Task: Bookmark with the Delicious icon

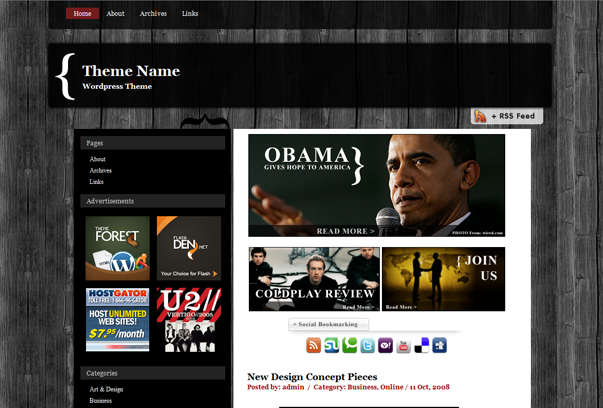Action: [x=422, y=346]
